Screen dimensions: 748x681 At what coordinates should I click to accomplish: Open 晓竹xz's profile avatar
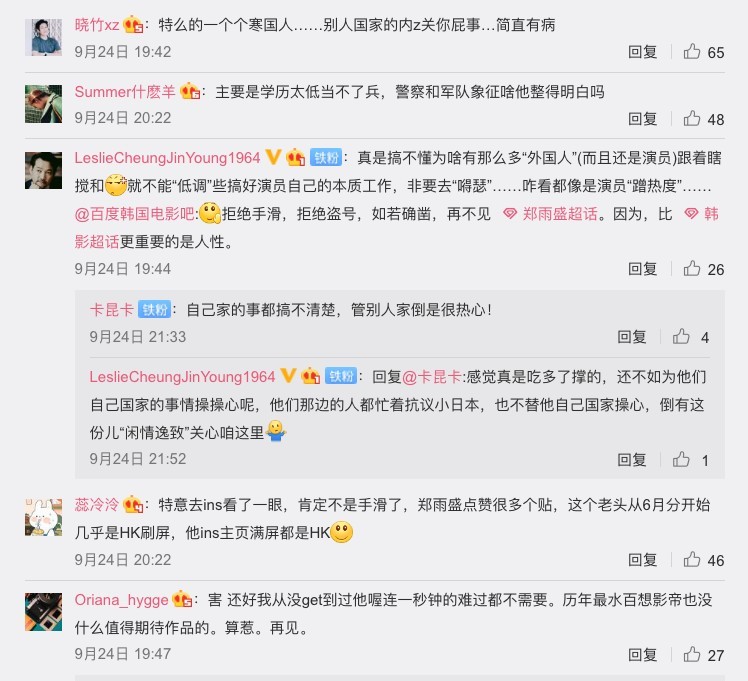[43, 37]
